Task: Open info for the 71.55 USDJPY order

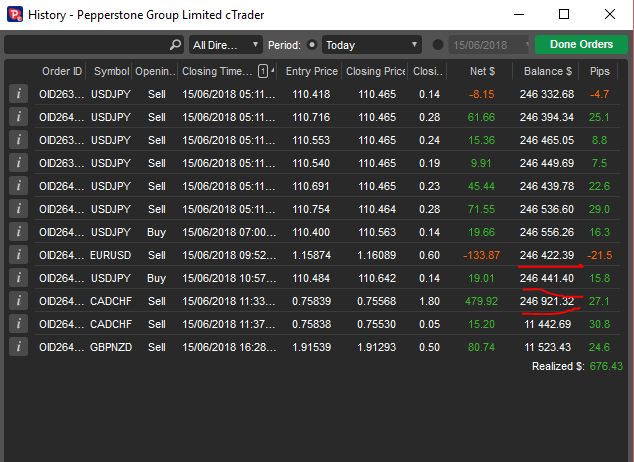Action: click(x=19, y=209)
